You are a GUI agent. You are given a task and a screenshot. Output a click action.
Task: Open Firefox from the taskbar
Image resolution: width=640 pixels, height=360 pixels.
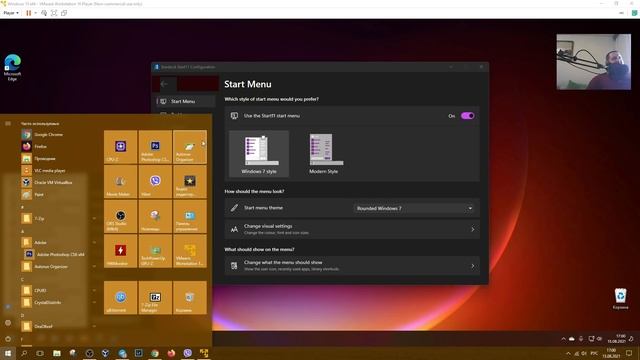pyautogui.click(x=171, y=353)
